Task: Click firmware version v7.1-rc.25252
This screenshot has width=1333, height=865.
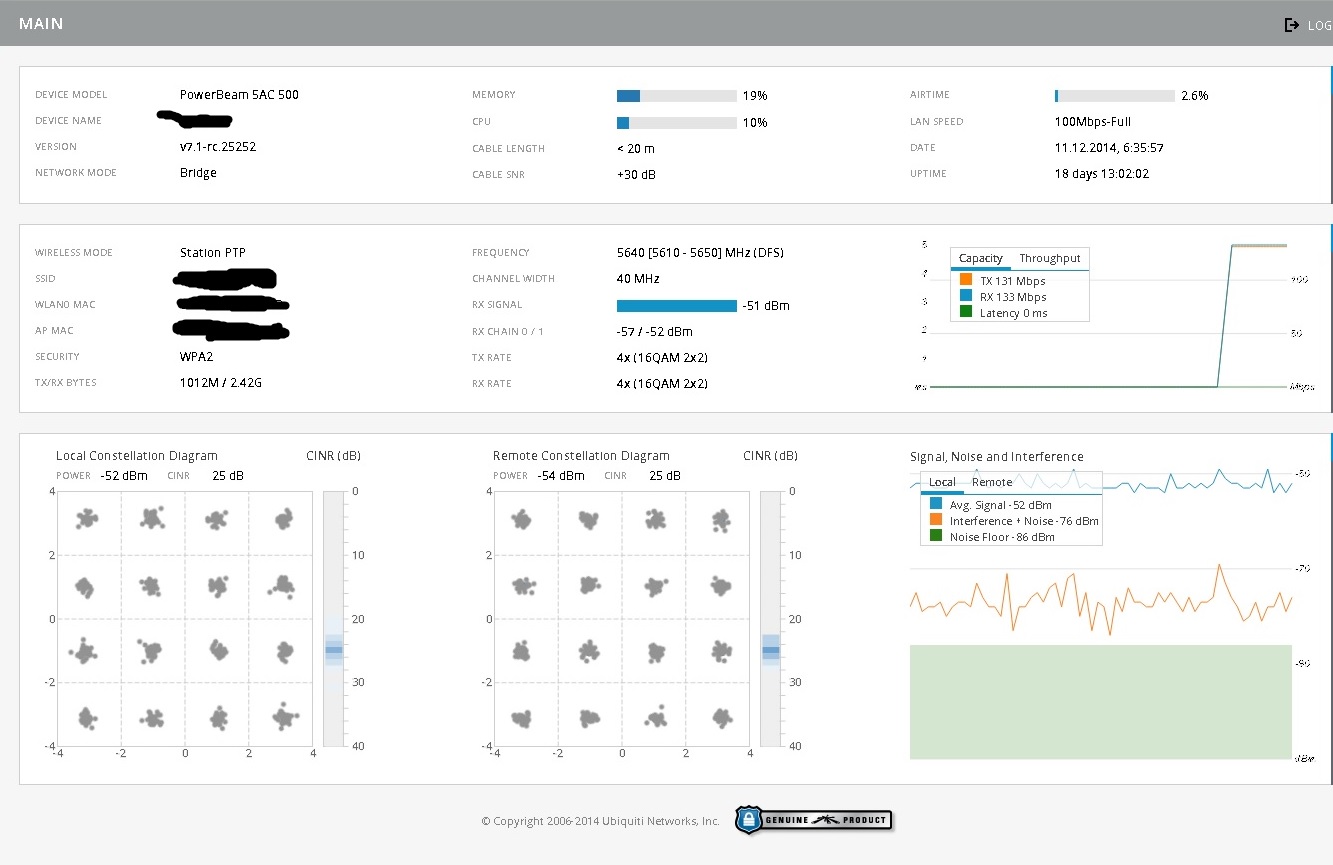Action: pyautogui.click(x=218, y=147)
